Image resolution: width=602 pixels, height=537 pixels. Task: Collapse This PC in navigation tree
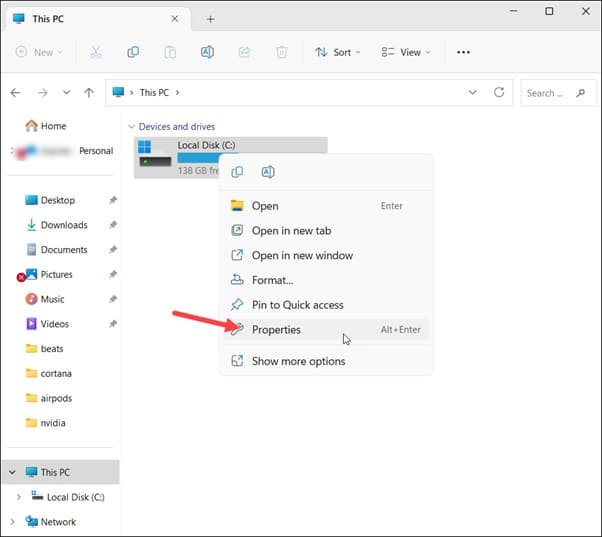click(12, 472)
